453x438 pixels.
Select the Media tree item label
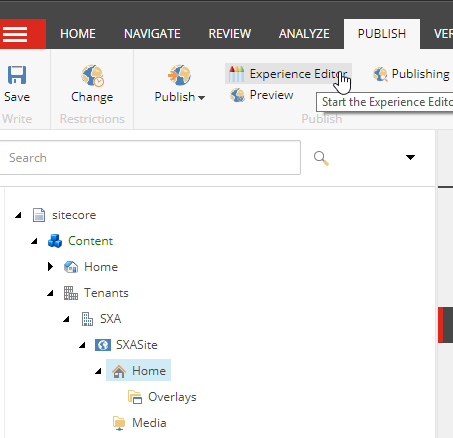149,423
